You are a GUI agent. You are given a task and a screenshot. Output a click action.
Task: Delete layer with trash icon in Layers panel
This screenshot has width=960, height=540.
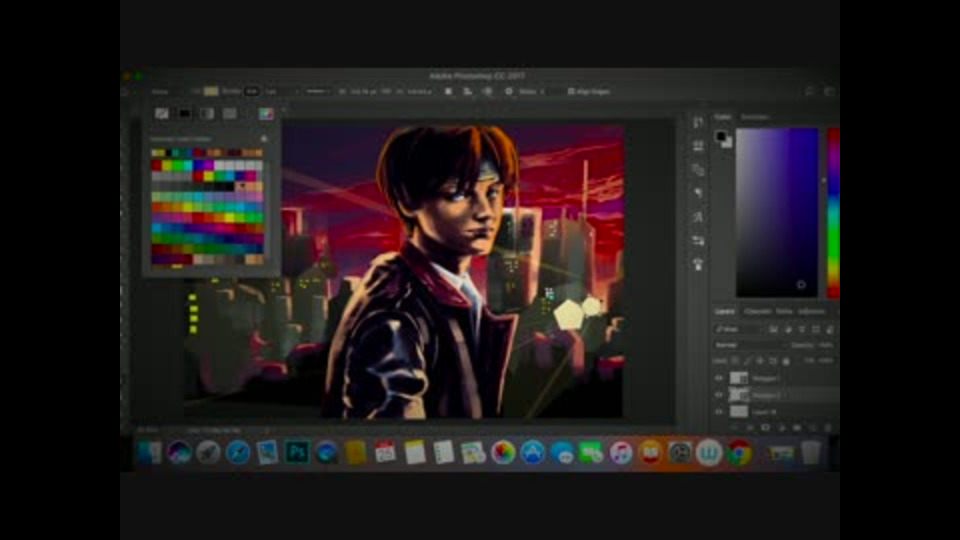828,427
